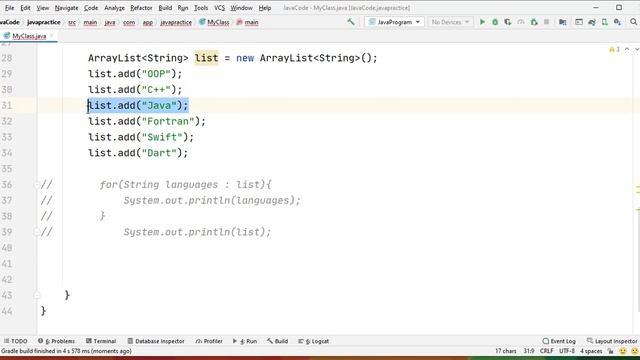Open the Build tool window
640x360 pixels.
(x=278, y=341)
